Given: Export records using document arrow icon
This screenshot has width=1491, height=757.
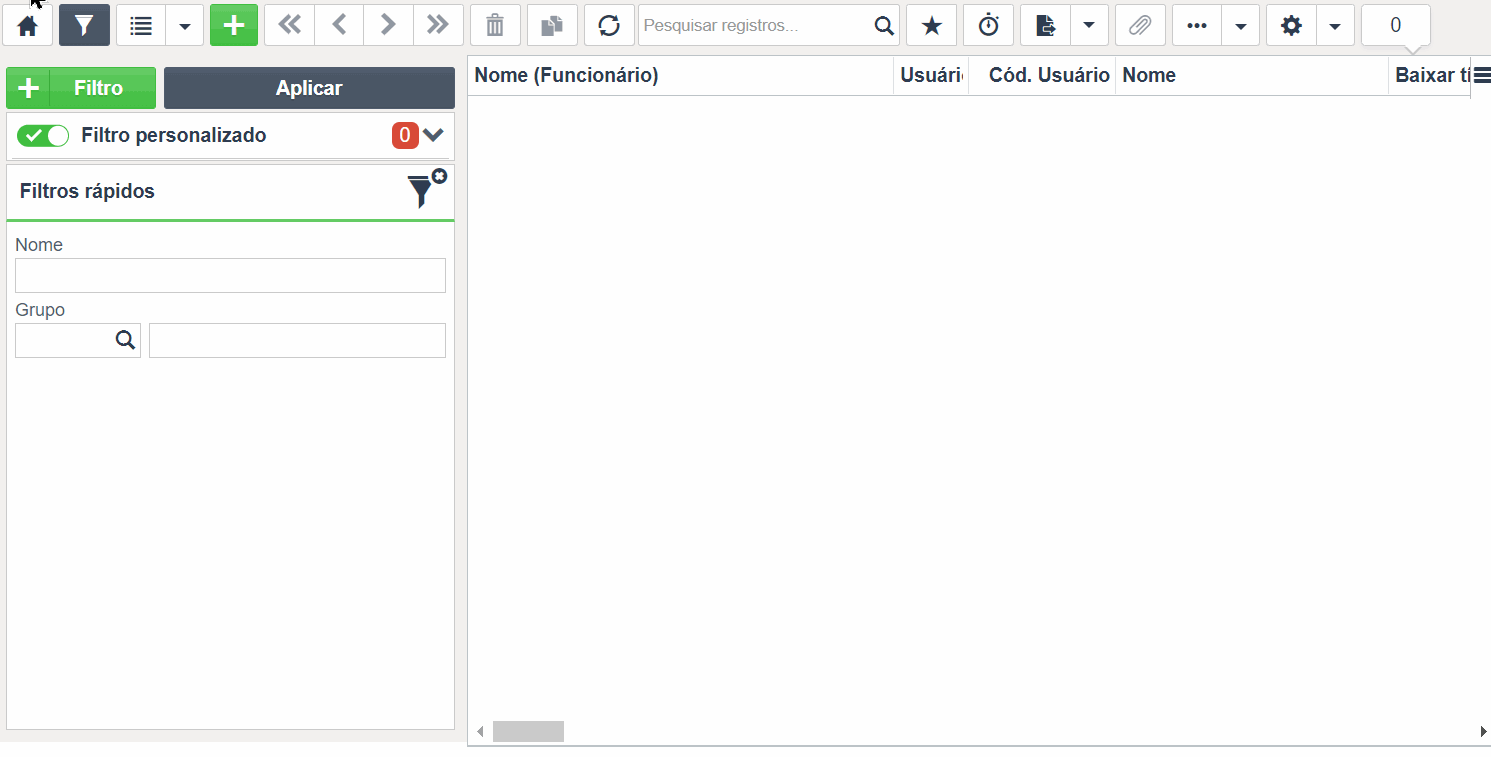Looking at the screenshot, I should pyautogui.click(x=1046, y=26).
